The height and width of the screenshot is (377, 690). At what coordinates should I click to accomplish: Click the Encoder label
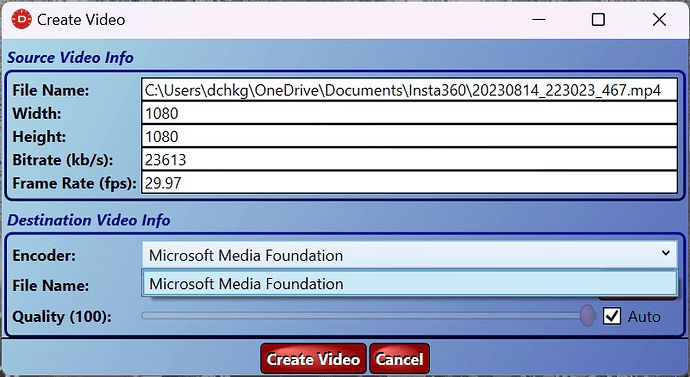[x=44, y=256]
